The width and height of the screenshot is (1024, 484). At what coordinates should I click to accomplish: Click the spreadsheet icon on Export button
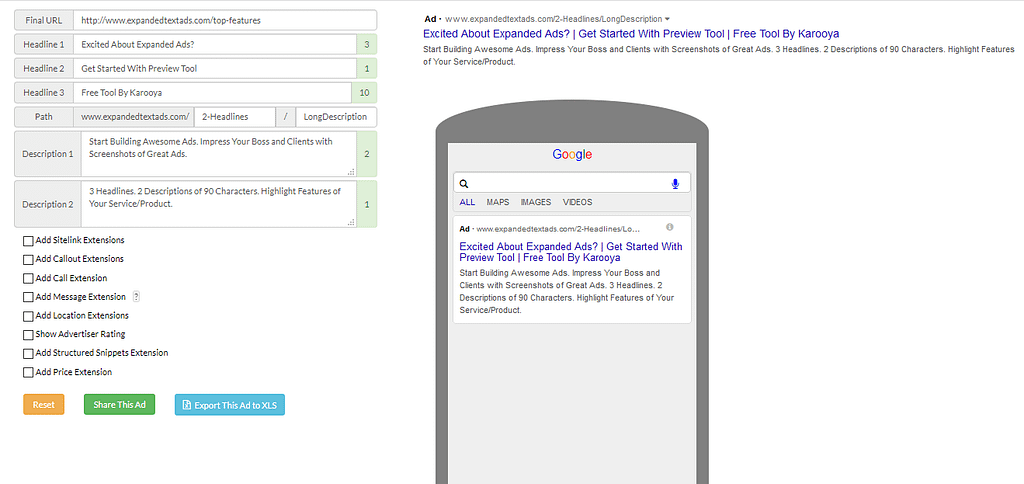click(187, 405)
